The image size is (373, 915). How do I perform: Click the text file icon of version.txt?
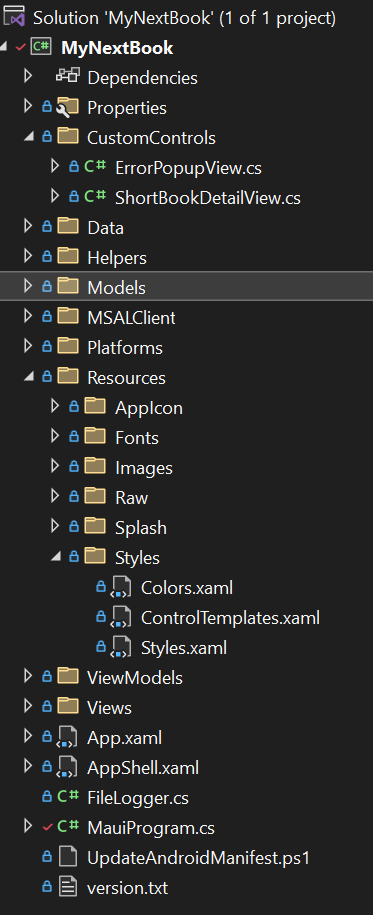point(68,888)
